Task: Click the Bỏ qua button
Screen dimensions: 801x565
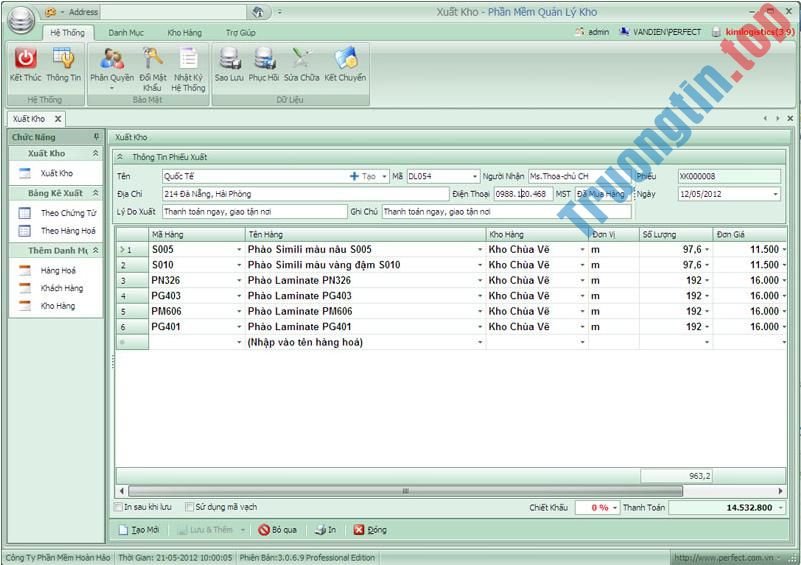Action: tap(277, 530)
